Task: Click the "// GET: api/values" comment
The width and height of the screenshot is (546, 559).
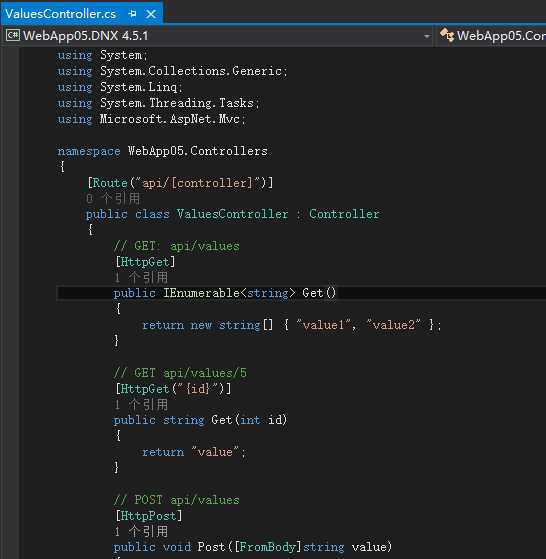Action: [x=176, y=246]
